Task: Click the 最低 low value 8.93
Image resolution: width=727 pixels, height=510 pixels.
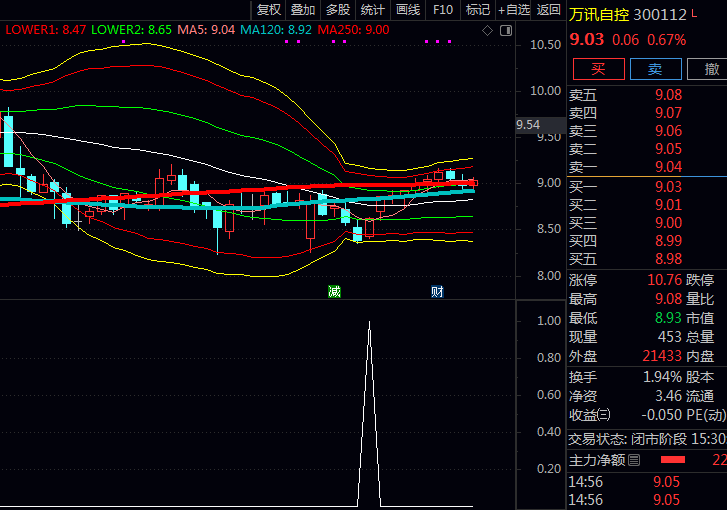Action: pyautogui.click(x=668, y=318)
